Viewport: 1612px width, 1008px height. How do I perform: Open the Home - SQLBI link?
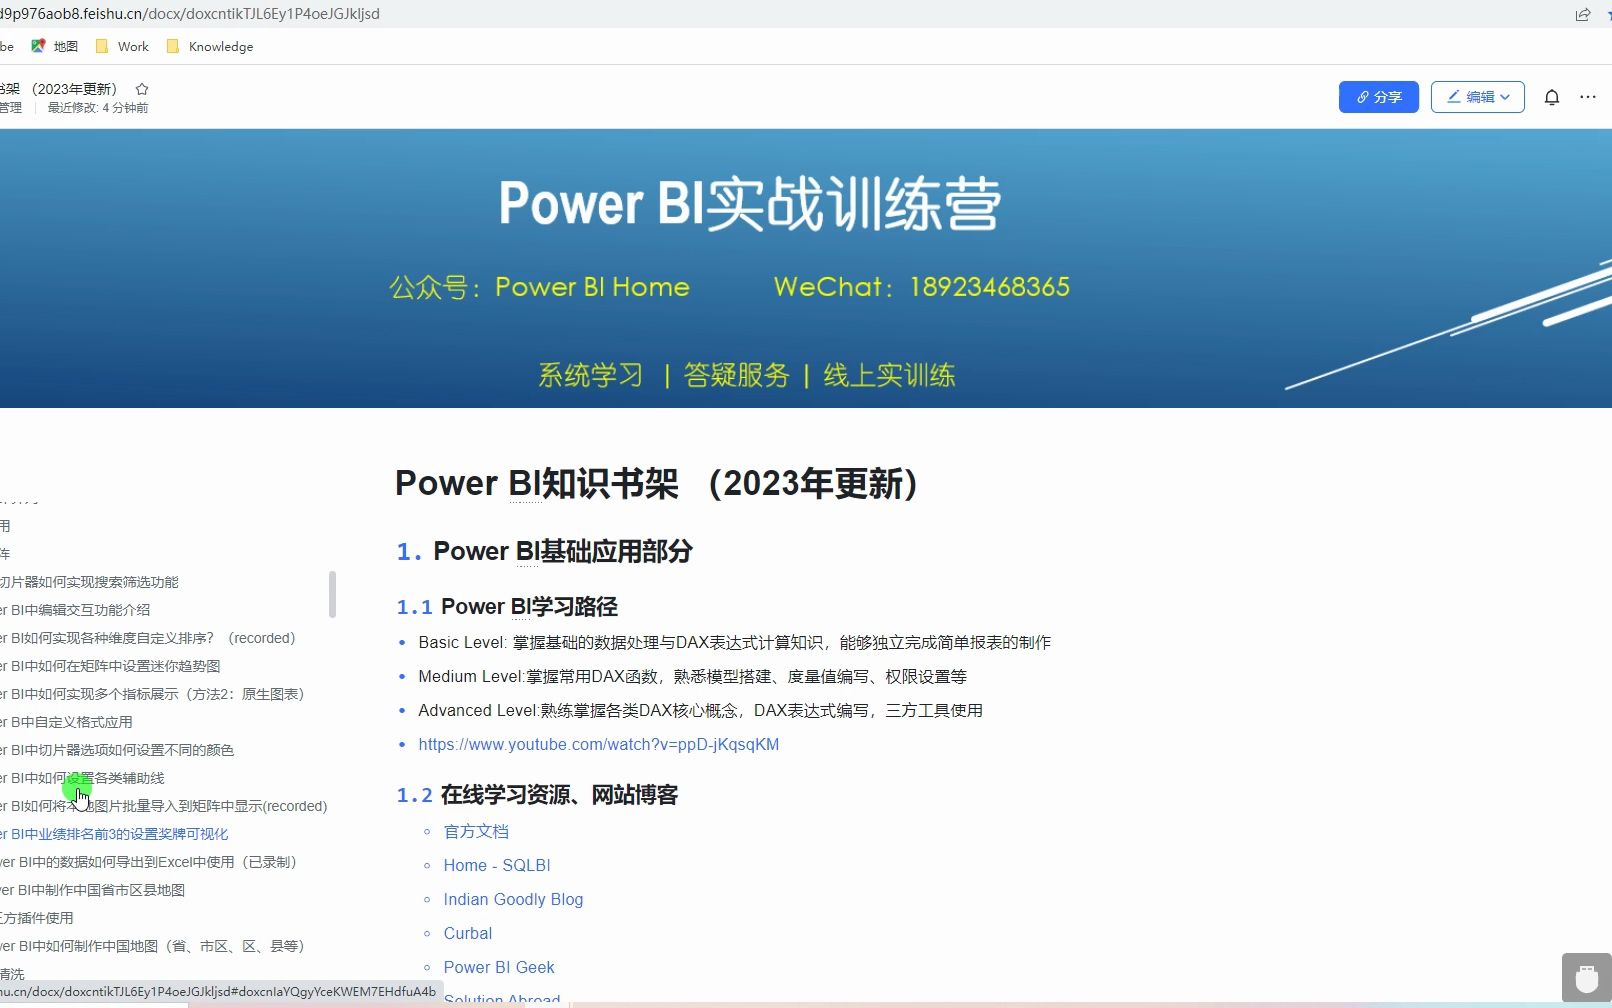(x=497, y=866)
